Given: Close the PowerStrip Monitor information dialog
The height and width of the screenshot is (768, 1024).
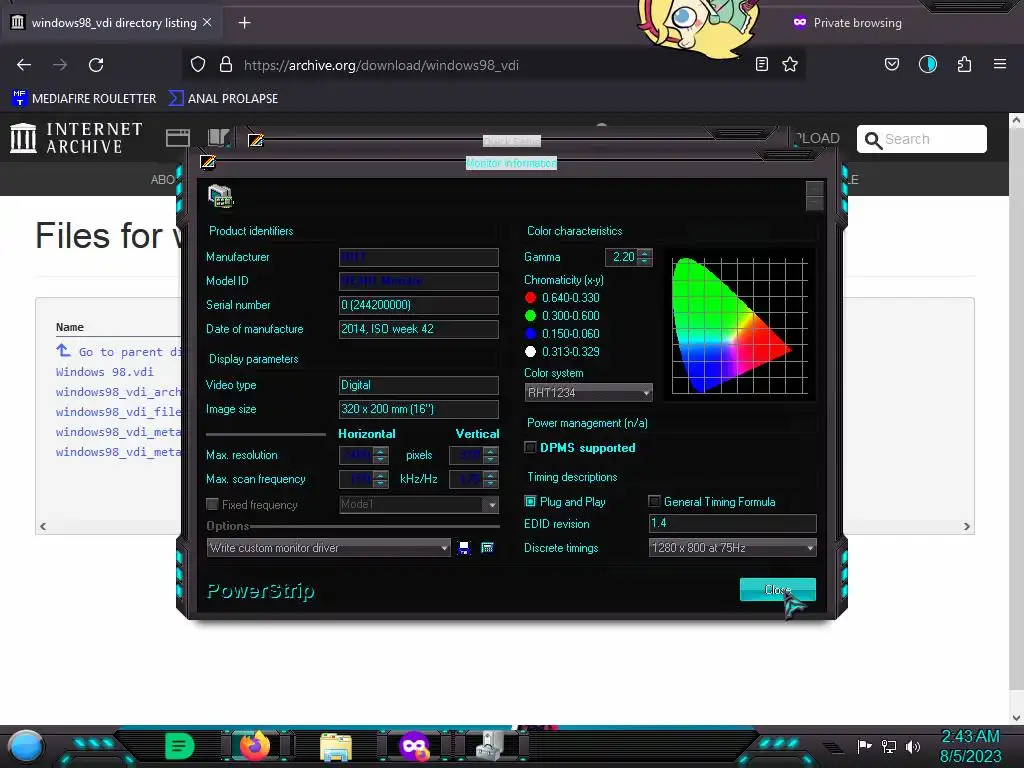Looking at the screenshot, I should click(x=778, y=590).
